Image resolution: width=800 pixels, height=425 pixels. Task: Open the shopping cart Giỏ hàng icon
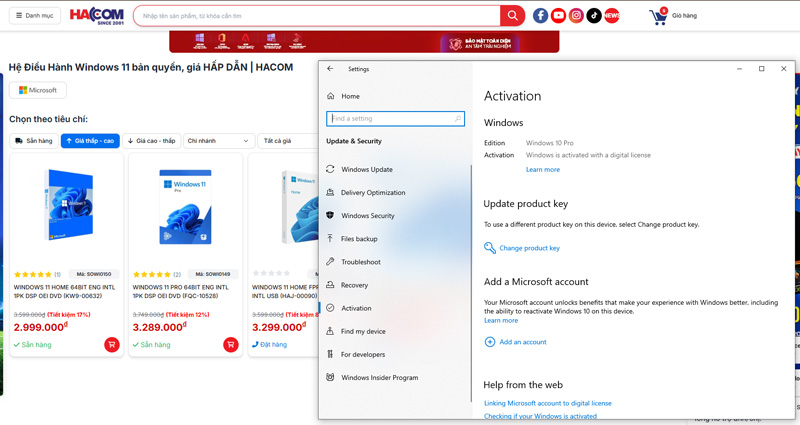coord(658,16)
